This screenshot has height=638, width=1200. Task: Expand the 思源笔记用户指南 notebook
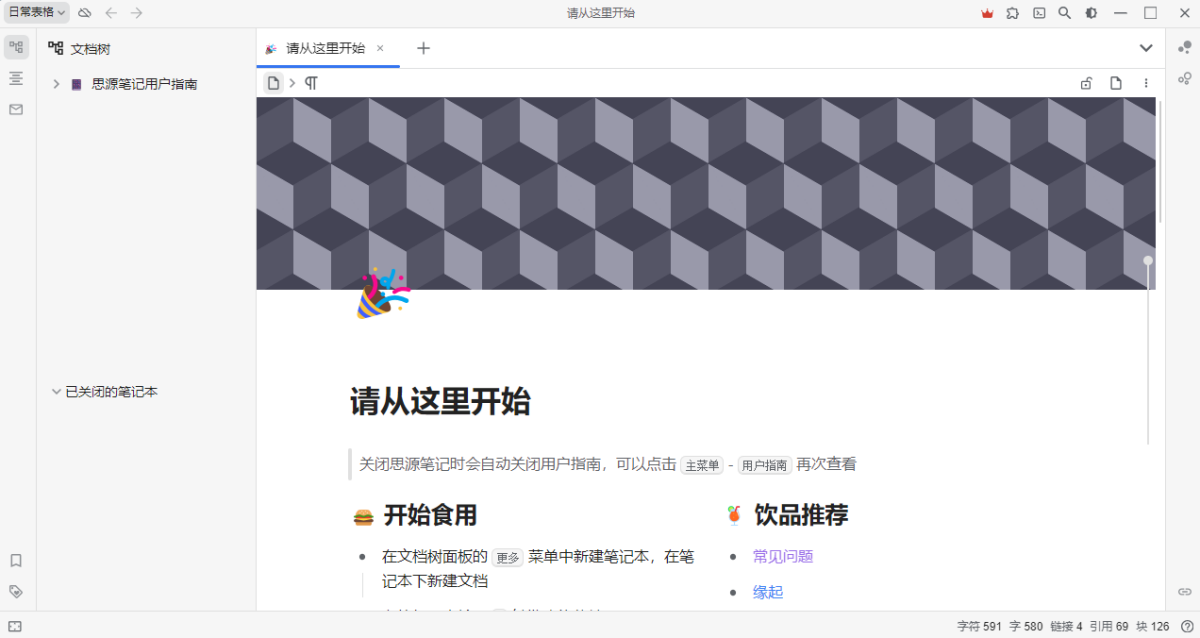click(x=56, y=84)
